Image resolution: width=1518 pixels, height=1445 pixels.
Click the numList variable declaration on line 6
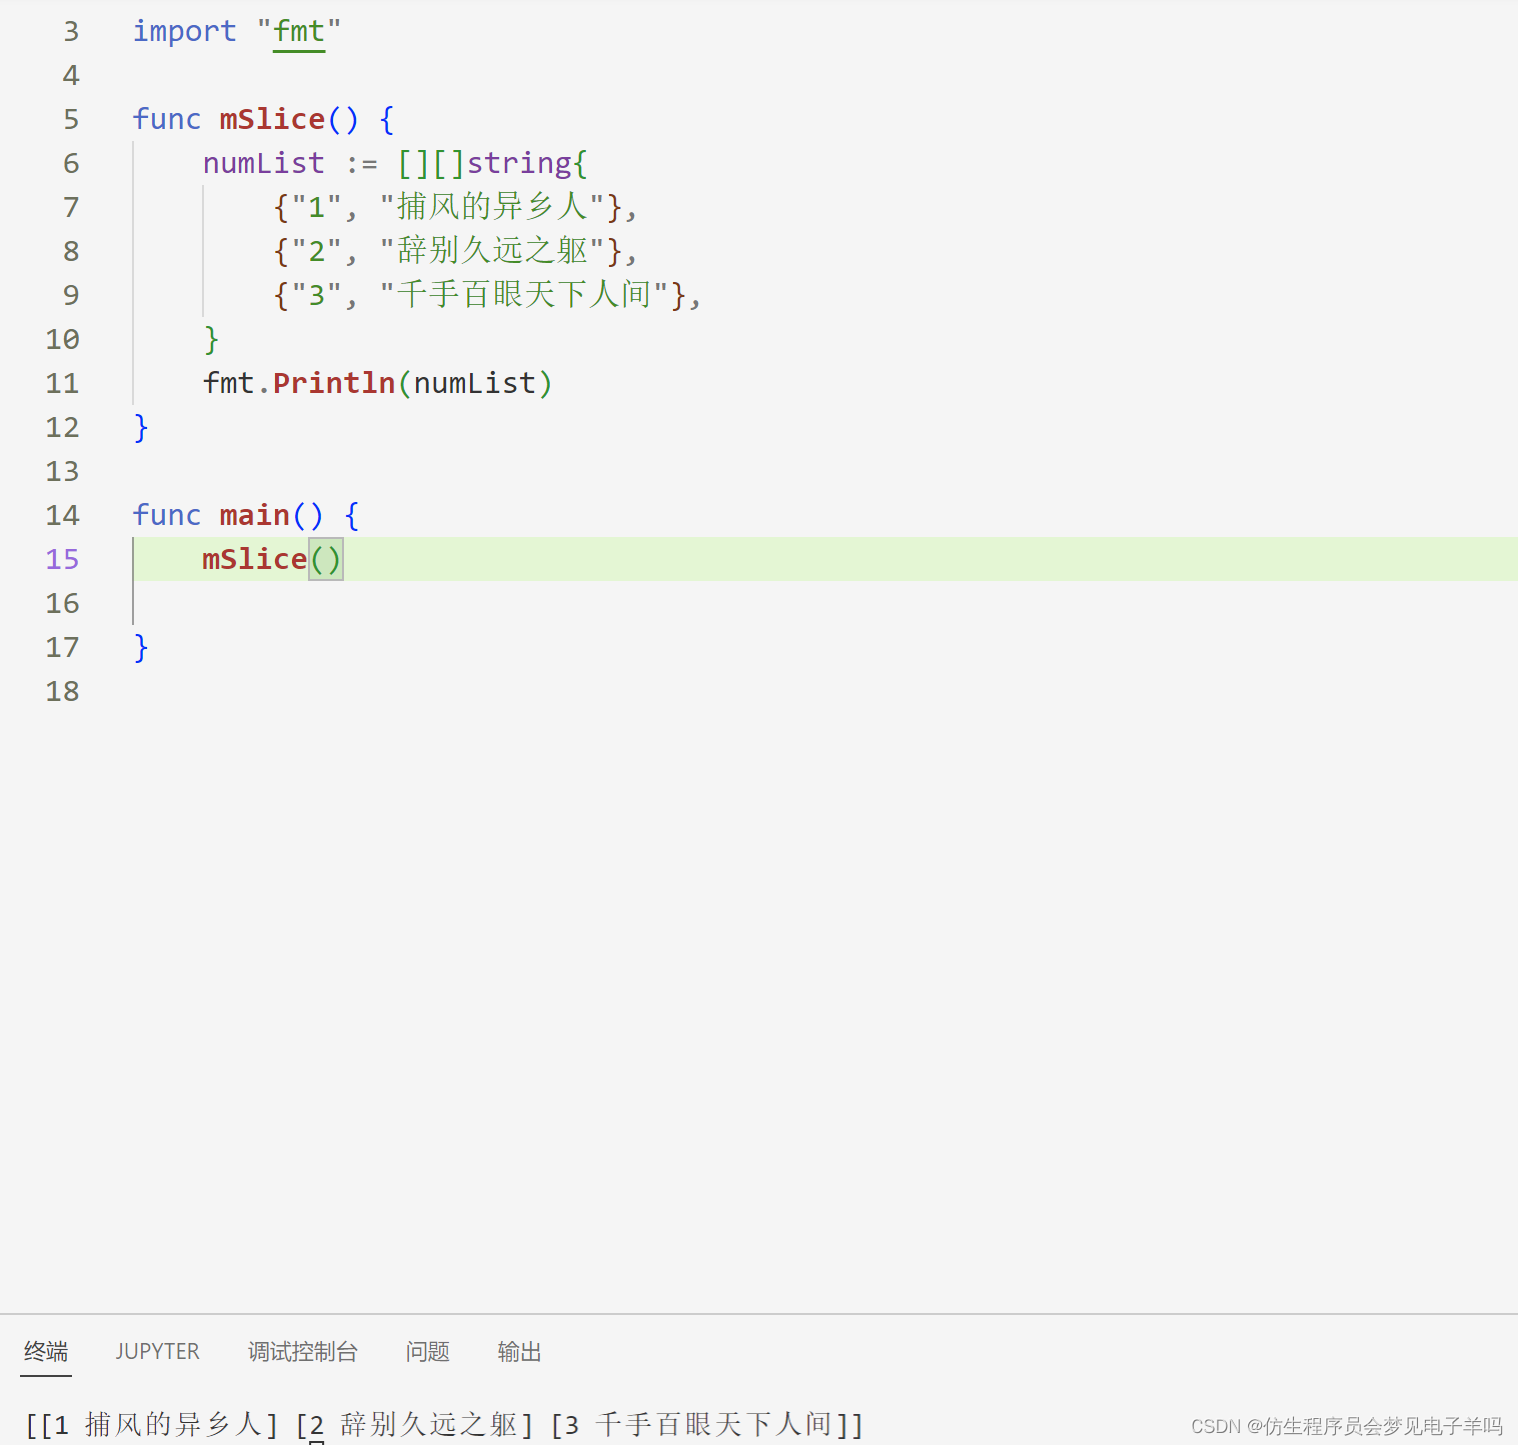click(x=264, y=163)
